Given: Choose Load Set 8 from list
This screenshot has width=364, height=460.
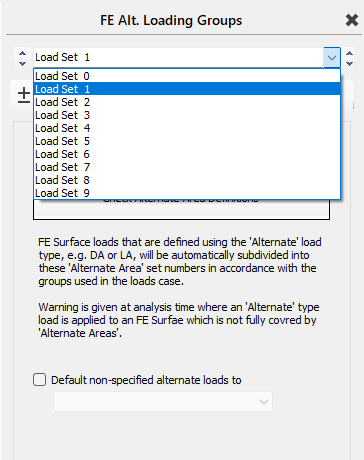Looking at the screenshot, I should click(187, 180).
